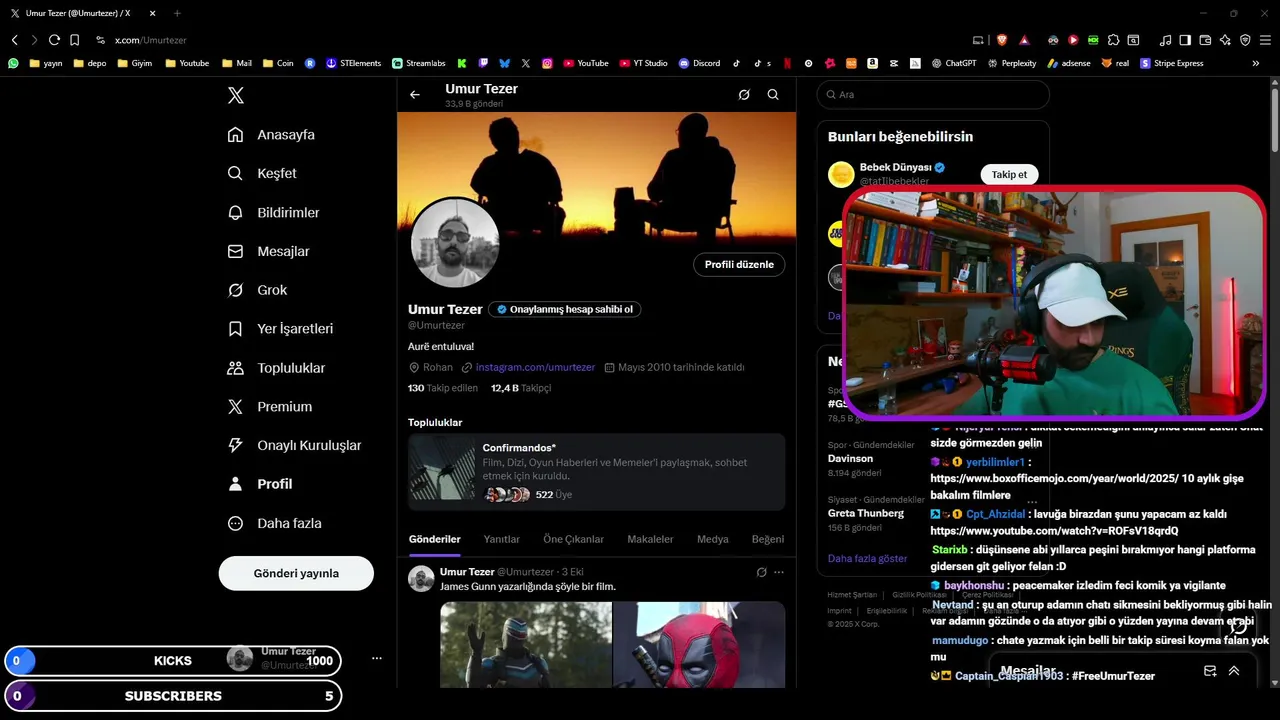Open Yer İşaretleri bookmarks icon
1280x720 pixels.
click(235, 328)
